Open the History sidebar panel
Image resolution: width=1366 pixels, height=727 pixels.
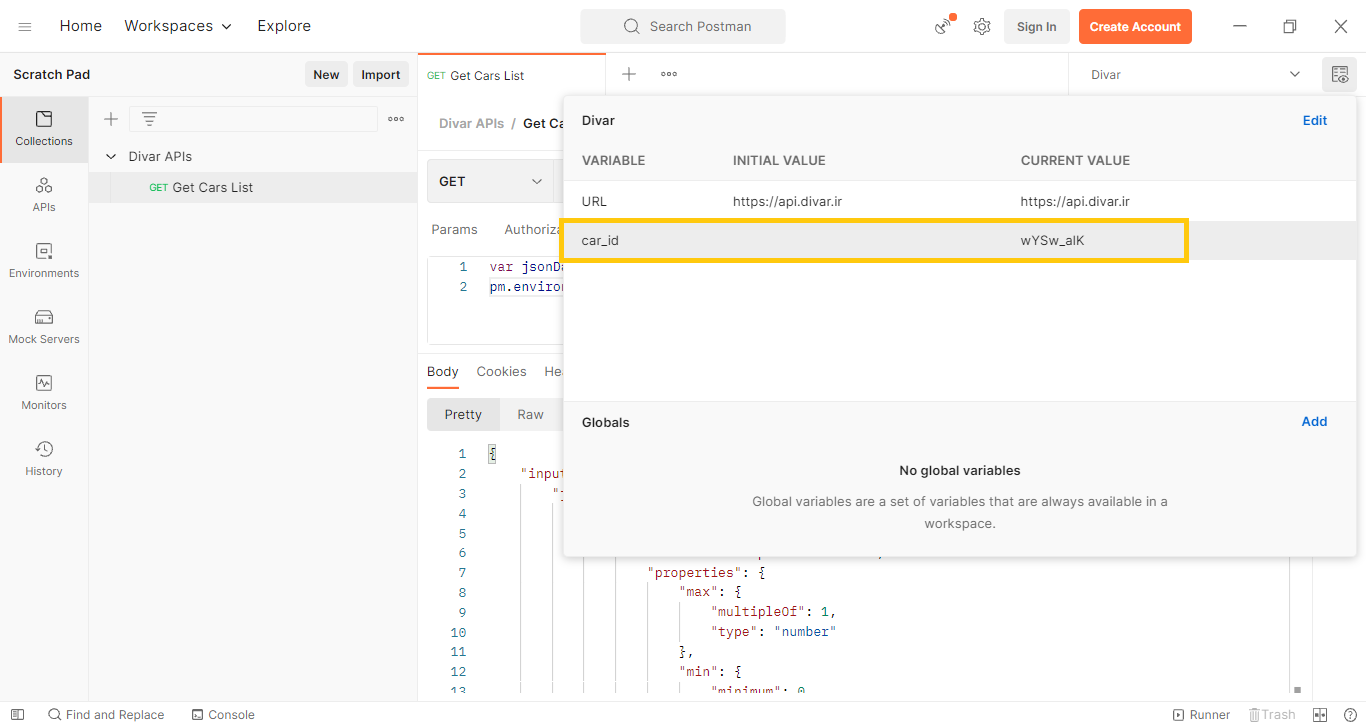tap(44, 459)
